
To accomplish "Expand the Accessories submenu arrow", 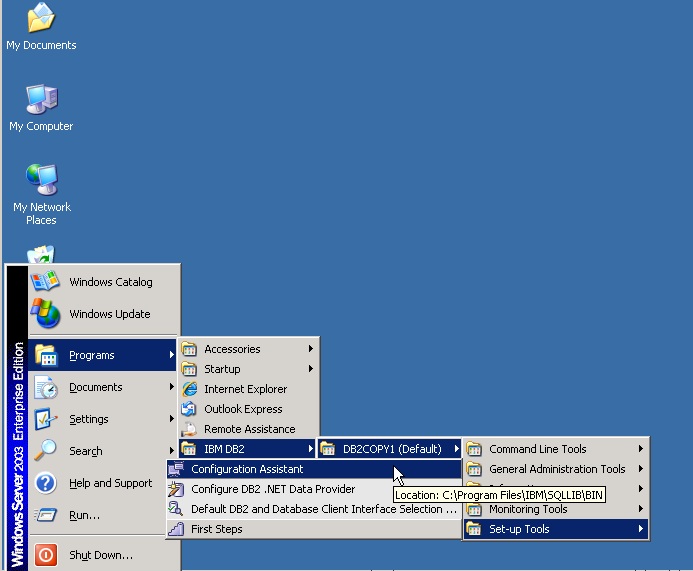I will pyautogui.click(x=311, y=349).
